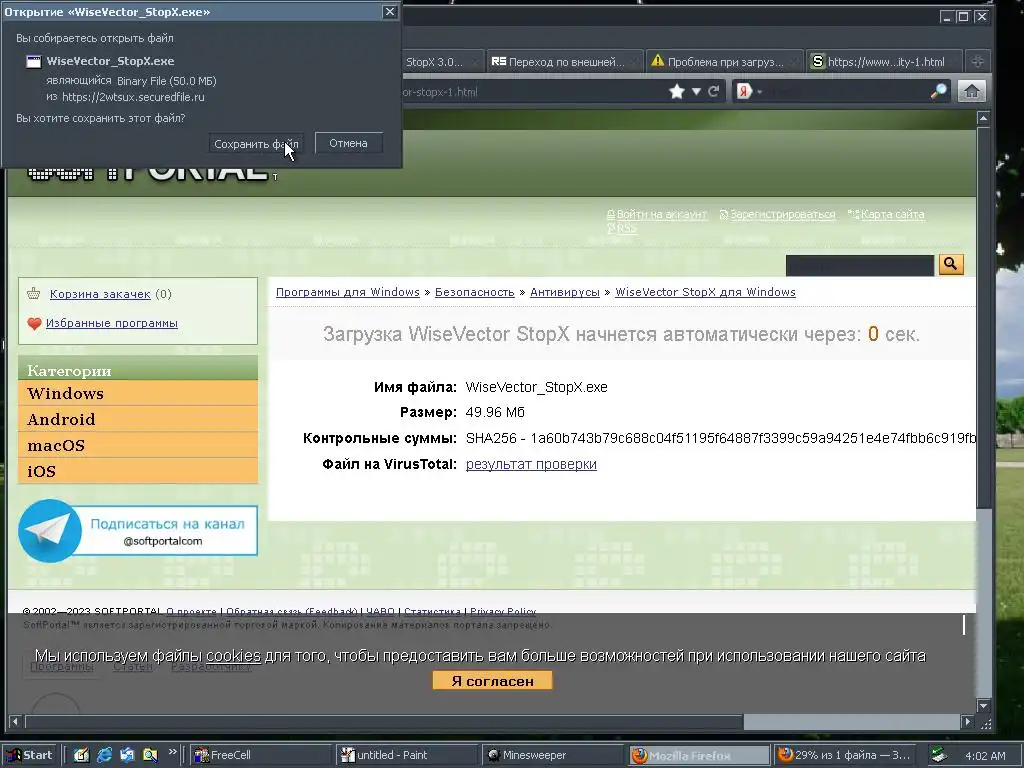1024x768 pixels.
Task: Click the red heart favorites icon
Action: pyautogui.click(x=35, y=323)
